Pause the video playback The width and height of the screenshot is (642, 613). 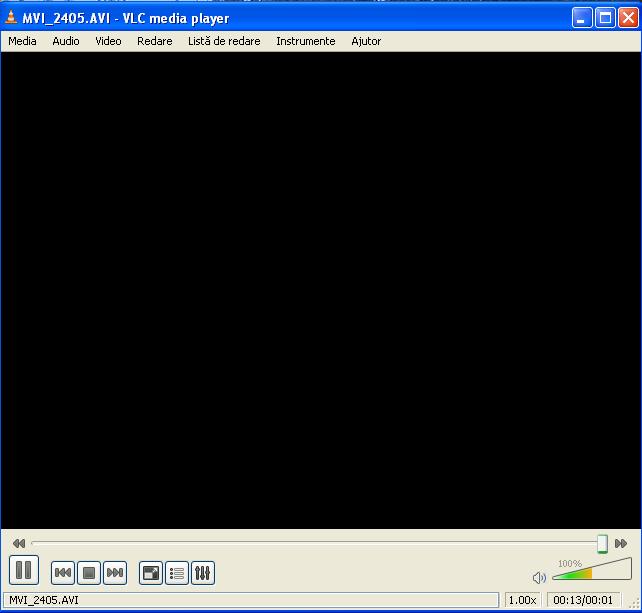click(x=24, y=570)
